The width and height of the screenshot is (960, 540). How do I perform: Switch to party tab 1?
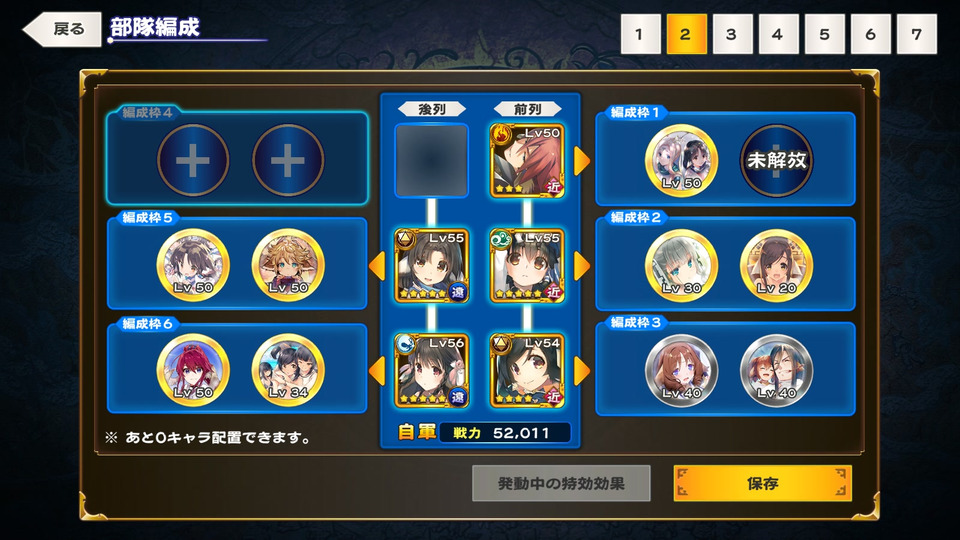pyautogui.click(x=640, y=34)
